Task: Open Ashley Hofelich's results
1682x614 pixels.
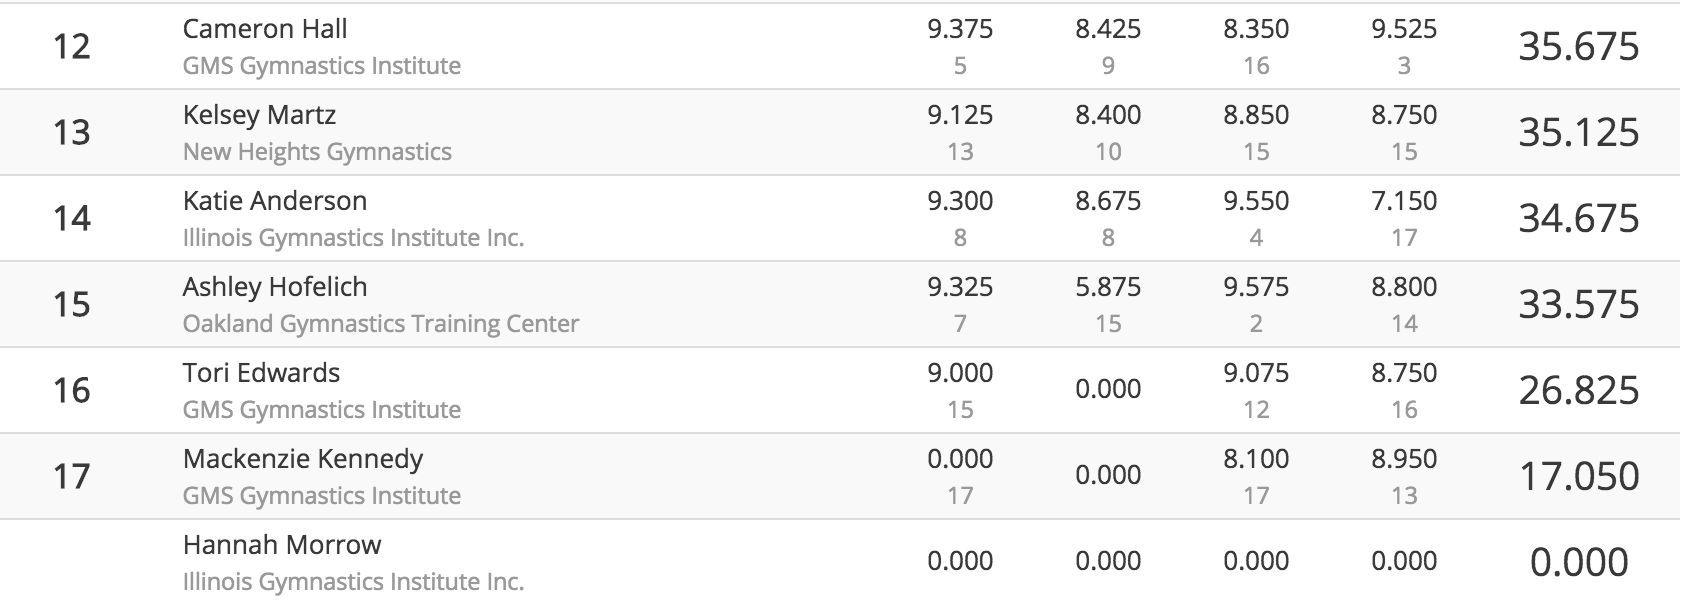Action: click(x=275, y=287)
